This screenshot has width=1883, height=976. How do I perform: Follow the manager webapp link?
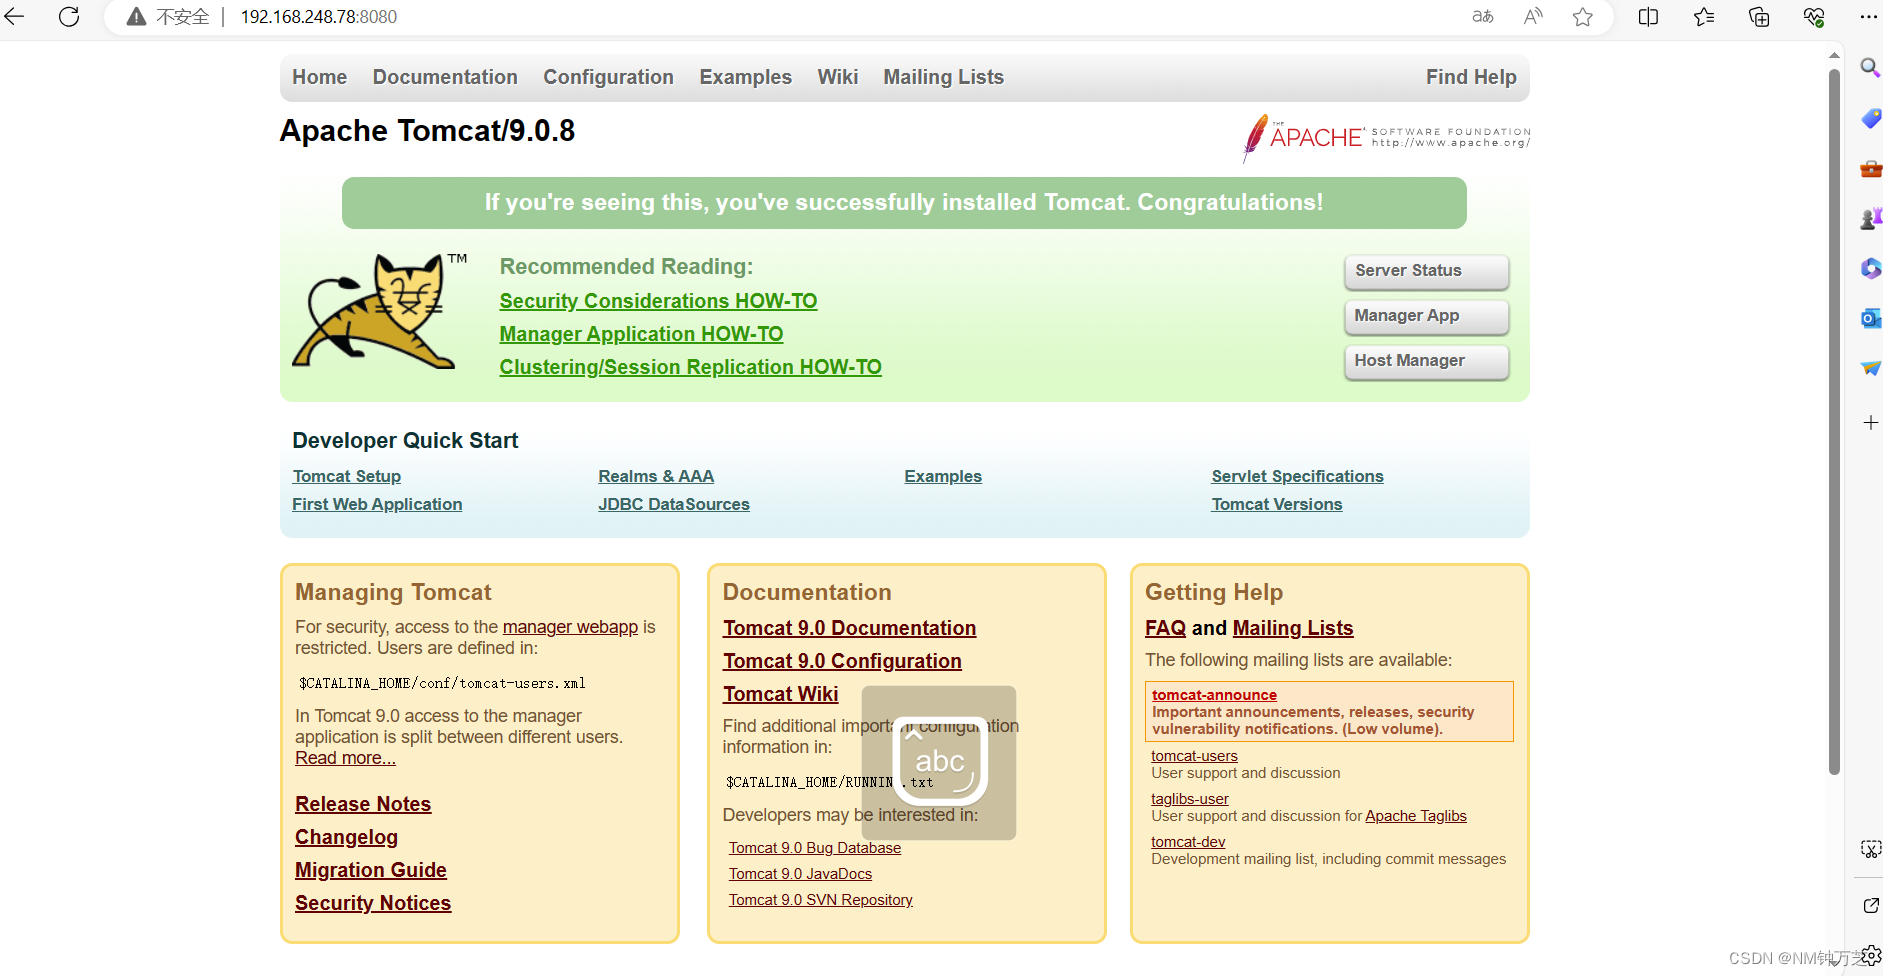570,627
